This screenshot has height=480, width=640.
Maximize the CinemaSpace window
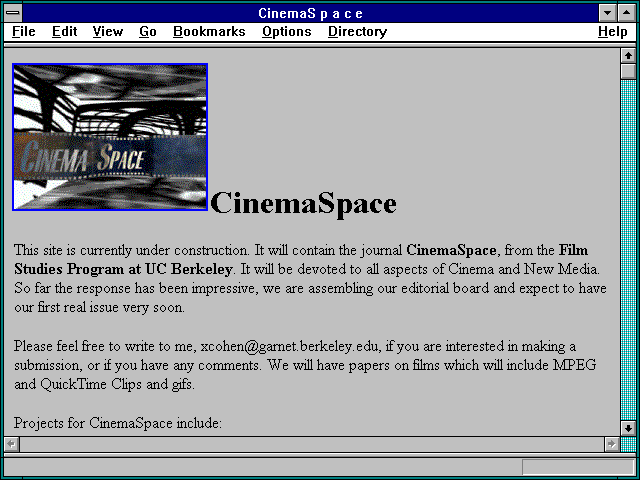pyautogui.click(x=627, y=13)
